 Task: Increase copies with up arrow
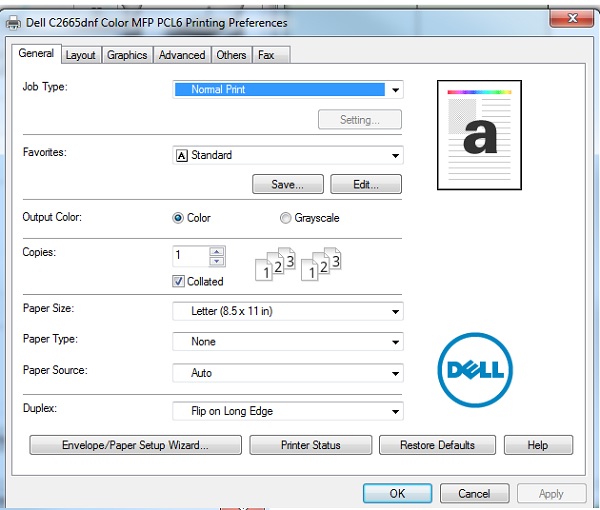(217, 251)
